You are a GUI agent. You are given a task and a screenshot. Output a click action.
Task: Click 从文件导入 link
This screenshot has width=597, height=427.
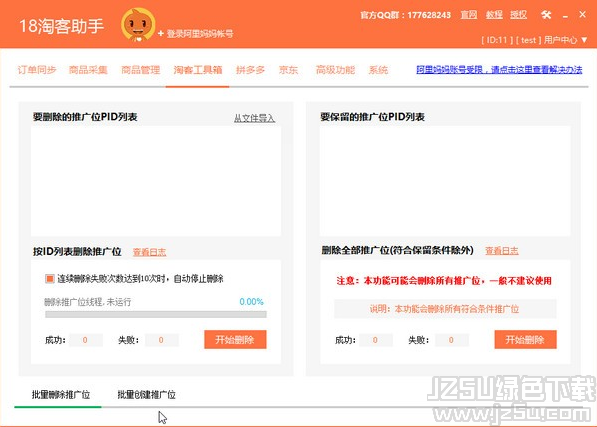pyautogui.click(x=254, y=118)
